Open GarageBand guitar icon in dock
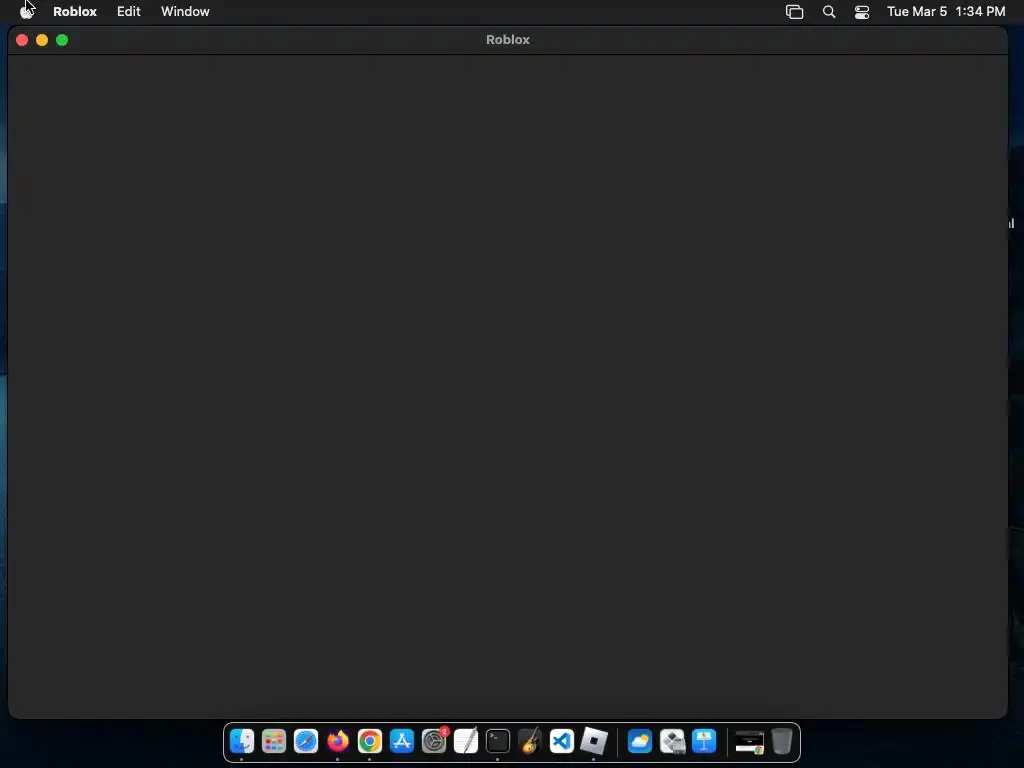The width and height of the screenshot is (1024, 768). click(x=530, y=741)
